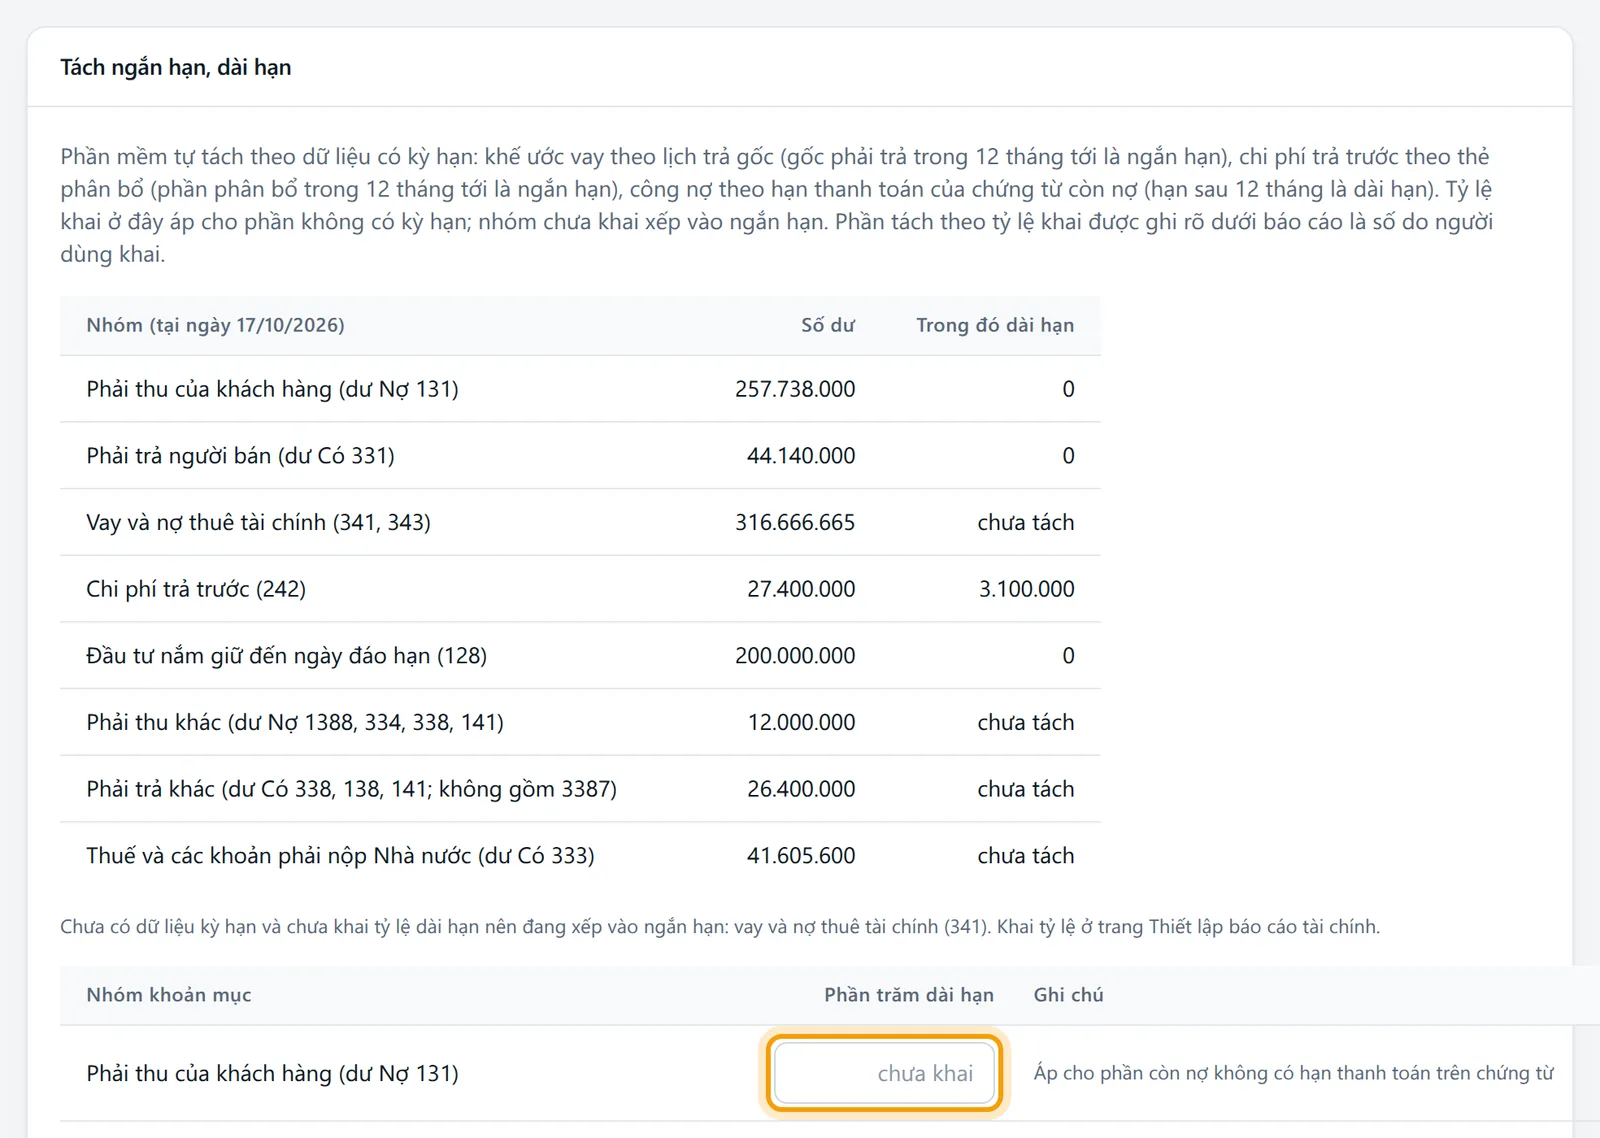Click the long-term '0' beside 44.140.000
This screenshot has width=1600, height=1138.
[x=1068, y=456]
